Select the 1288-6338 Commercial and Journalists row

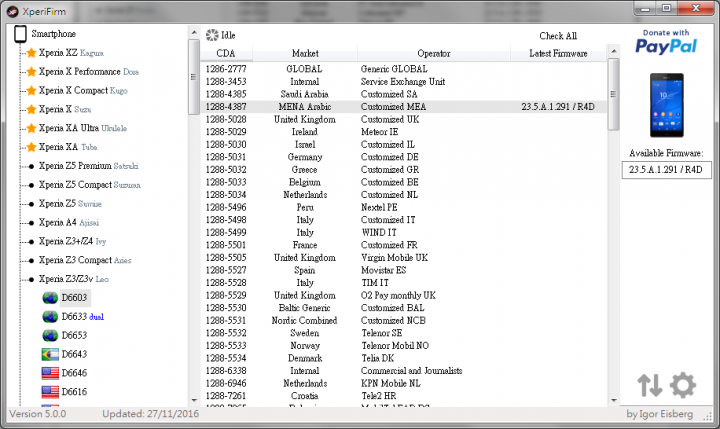coord(404,371)
